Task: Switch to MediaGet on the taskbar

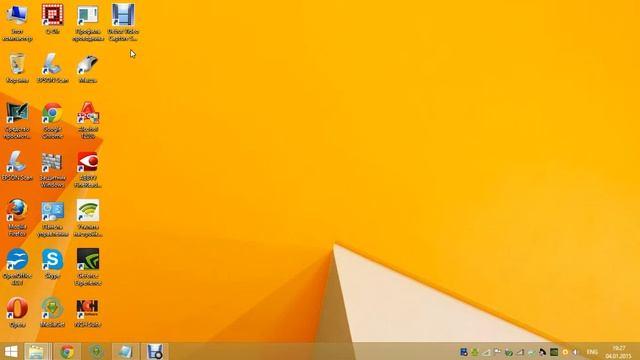Action: pyautogui.click(x=96, y=351)
